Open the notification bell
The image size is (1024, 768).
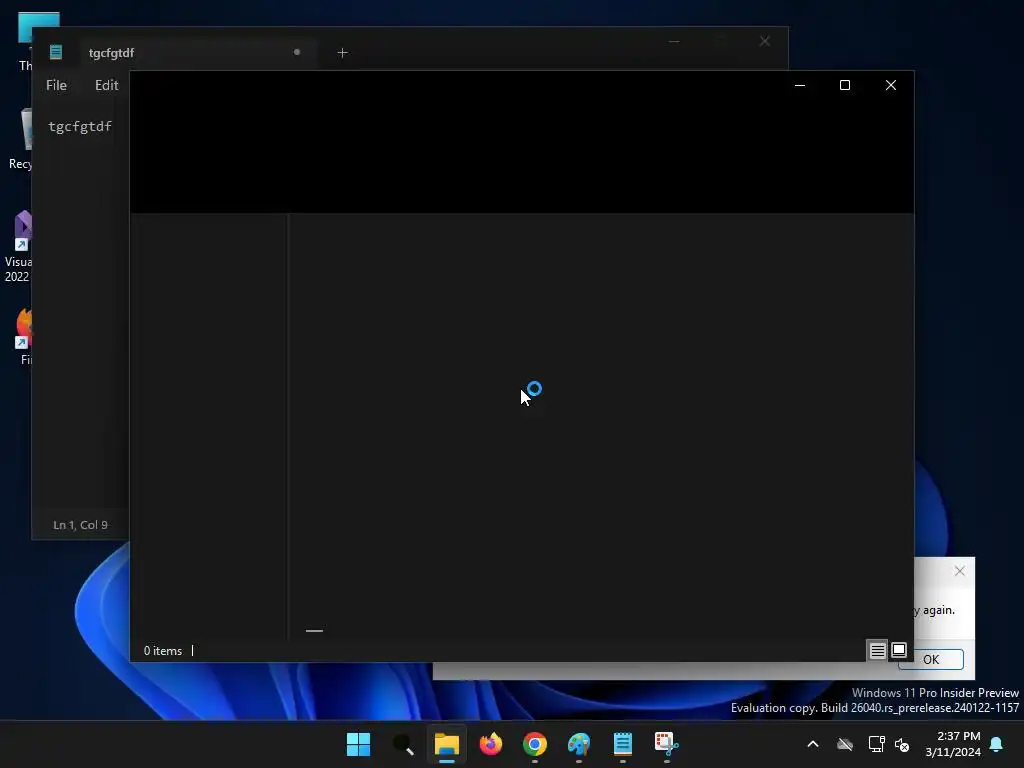(997, 744)
